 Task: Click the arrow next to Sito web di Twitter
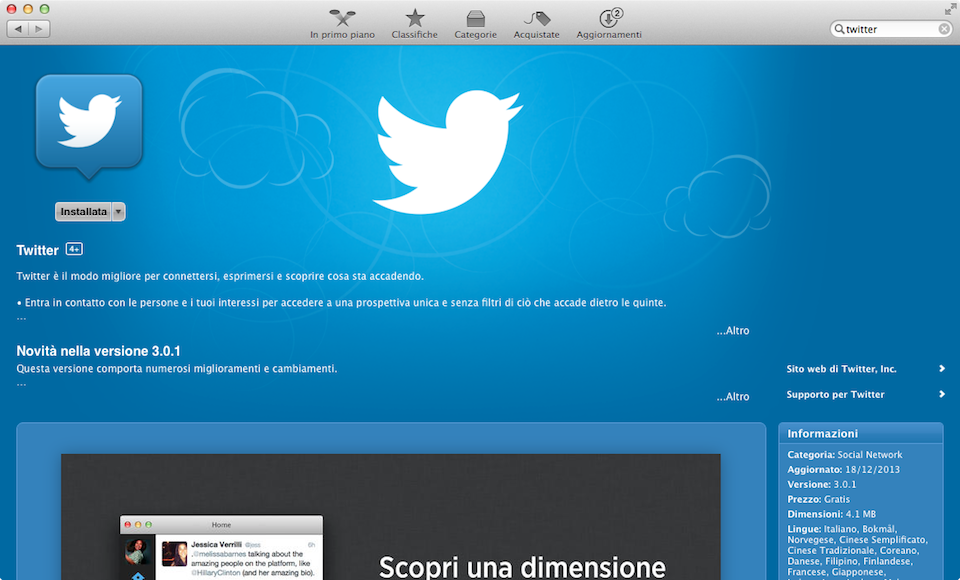(x=942, y=368)
